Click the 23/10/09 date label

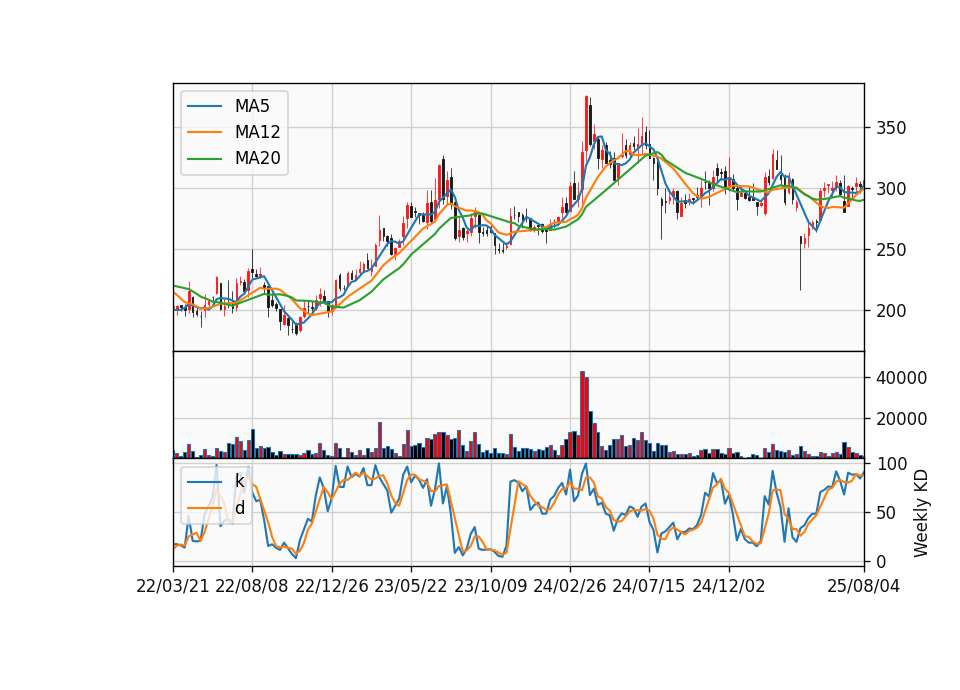pos(490,586)
